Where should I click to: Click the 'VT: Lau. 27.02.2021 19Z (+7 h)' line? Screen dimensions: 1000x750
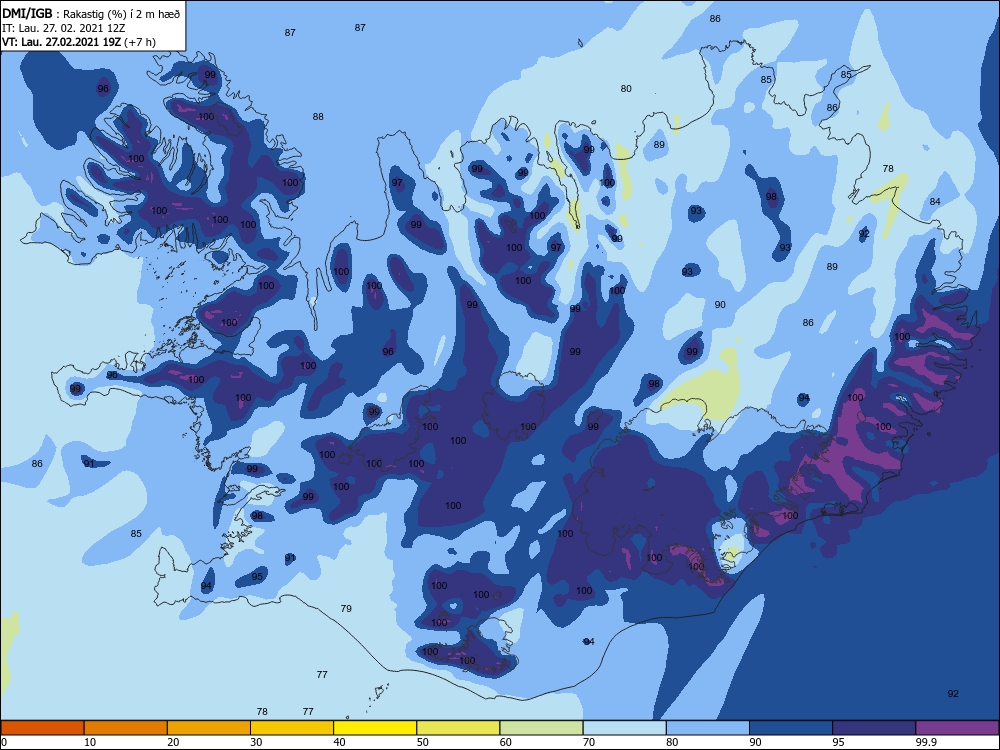78,42
